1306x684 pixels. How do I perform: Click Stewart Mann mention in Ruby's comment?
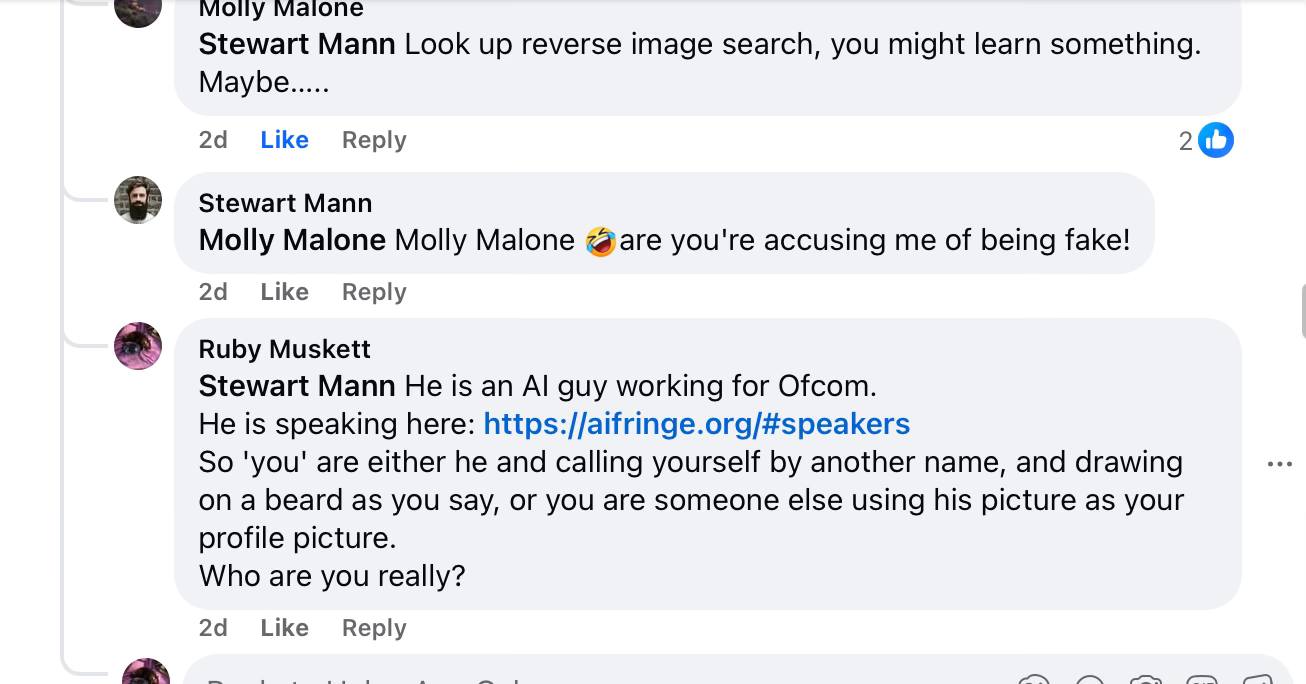(x=297, y=386)
